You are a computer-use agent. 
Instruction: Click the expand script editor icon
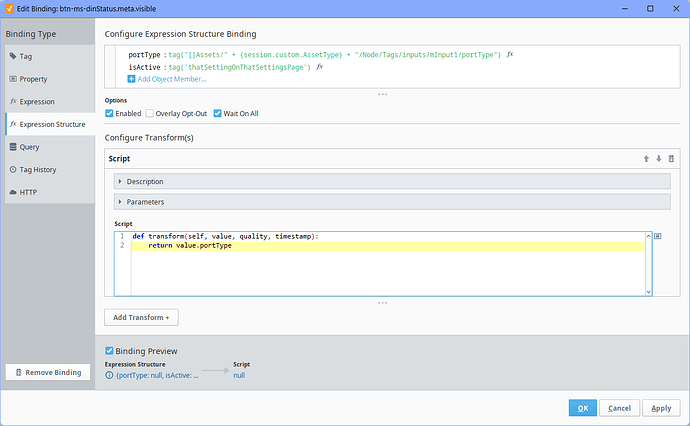657,236
